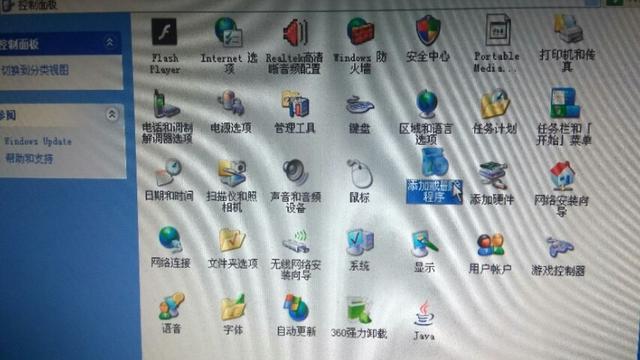Collapse the 控制面板 sidebar section

tap(109, 42)
